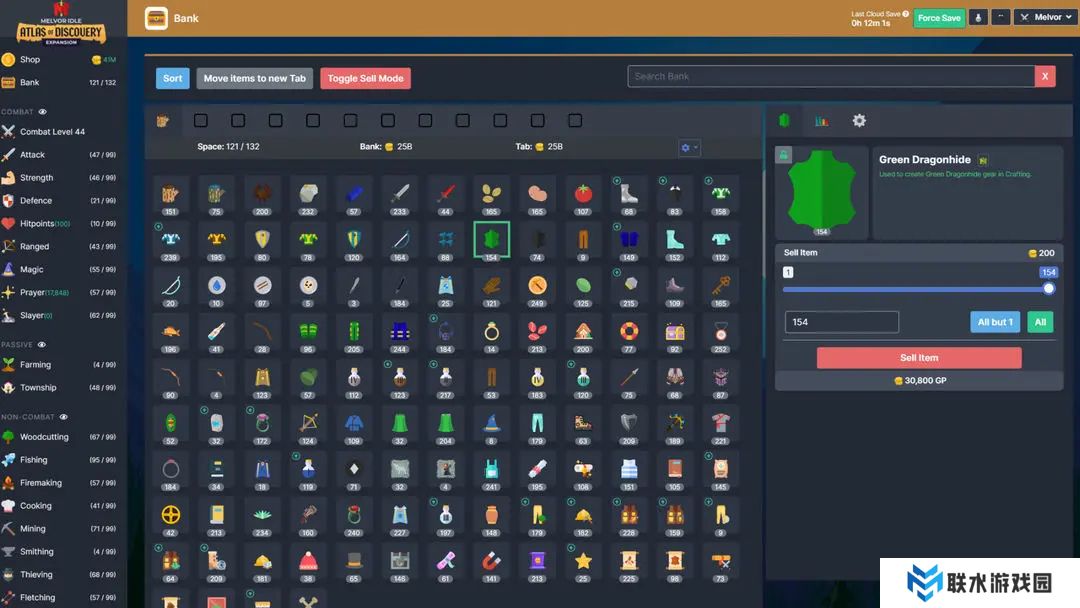Select the gold ring item in bank
The width and height of the screenshot is (1080, 608).
pyautogui.click(x=491, y=331)
